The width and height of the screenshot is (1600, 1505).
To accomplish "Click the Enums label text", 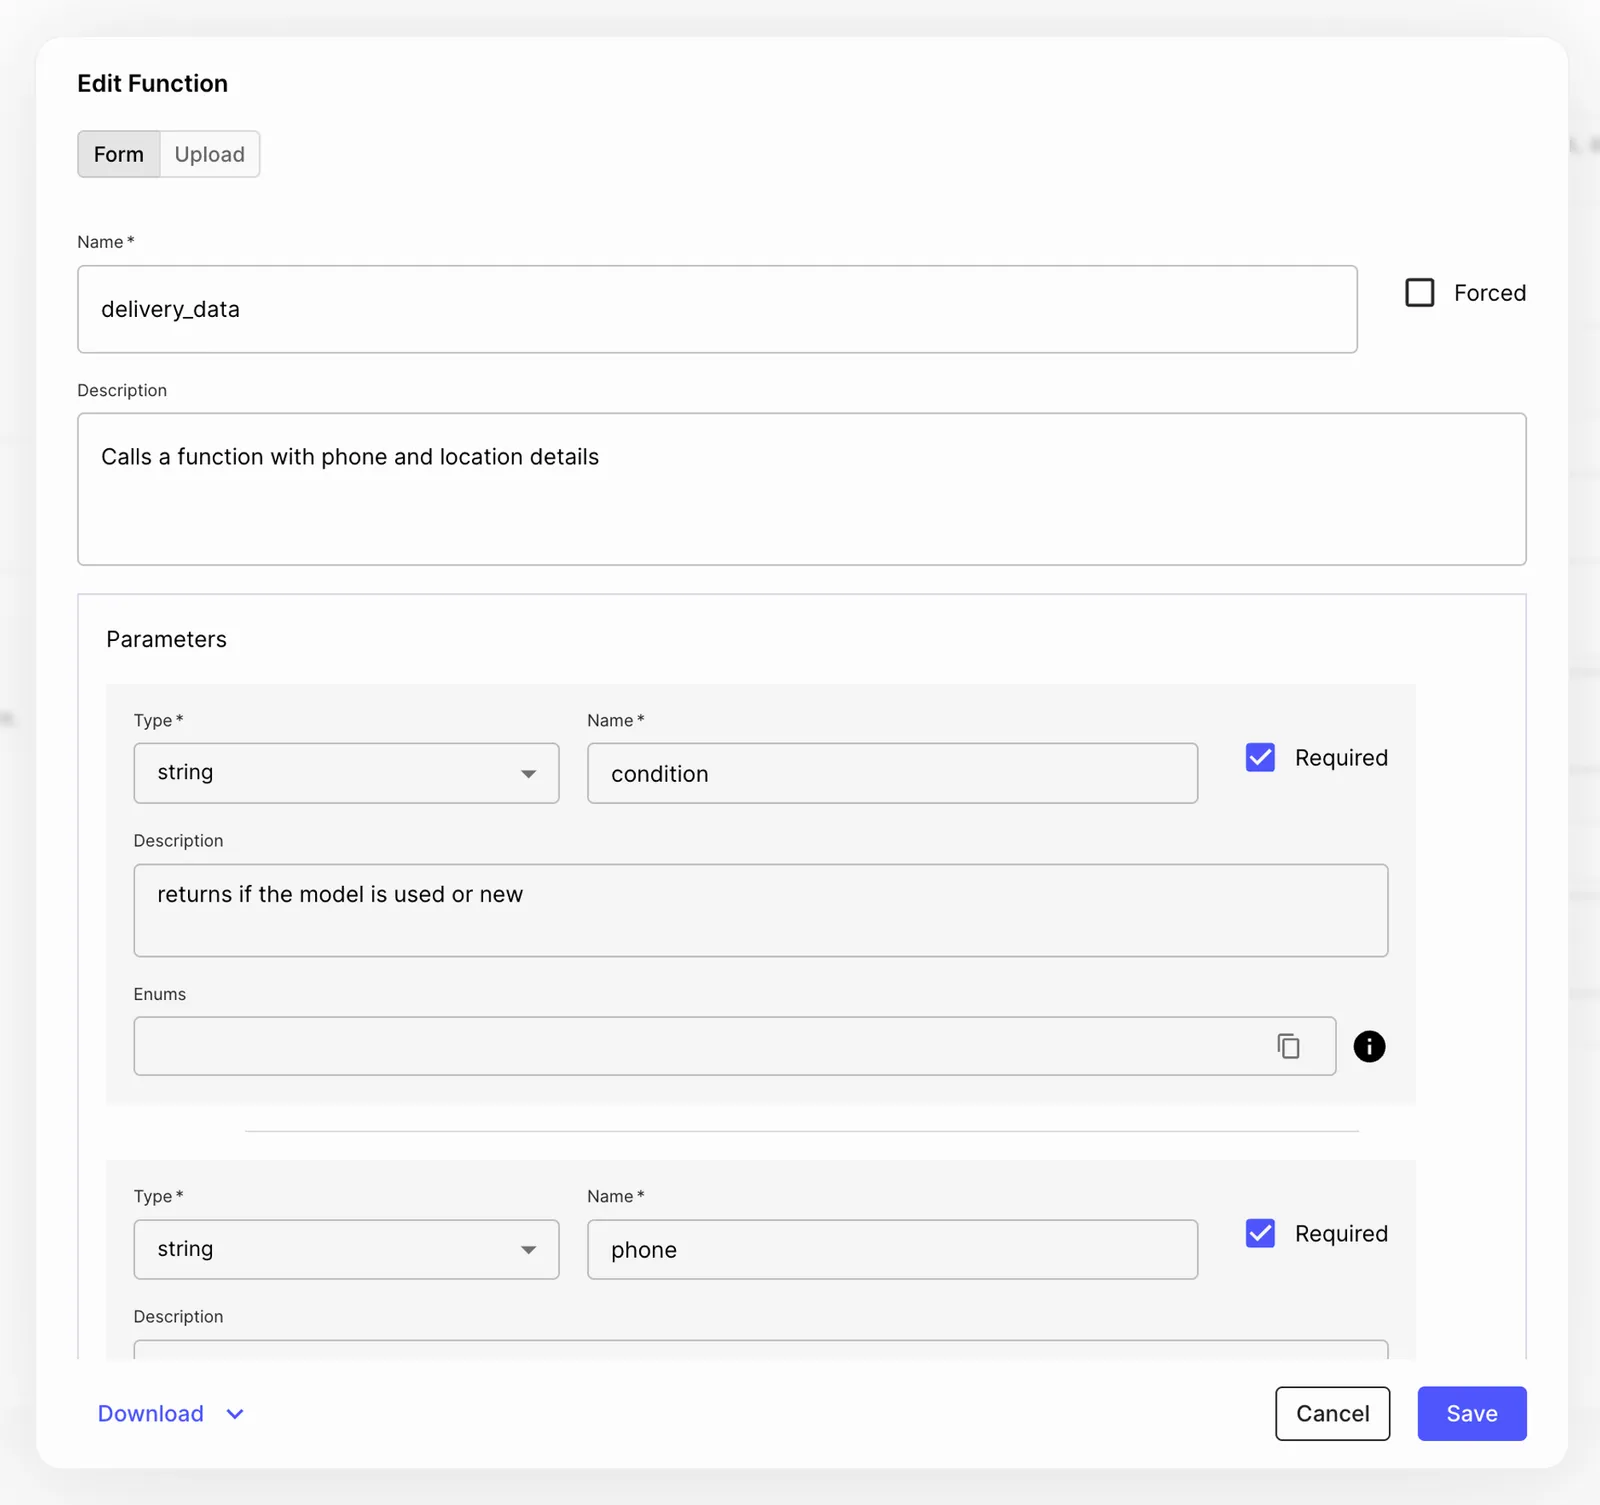I will point(160,994).
